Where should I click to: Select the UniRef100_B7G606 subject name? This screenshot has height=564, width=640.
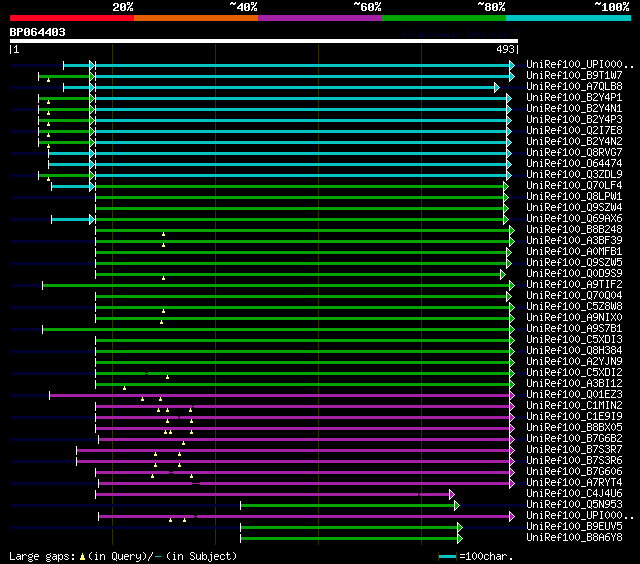[x=574, y=472]
